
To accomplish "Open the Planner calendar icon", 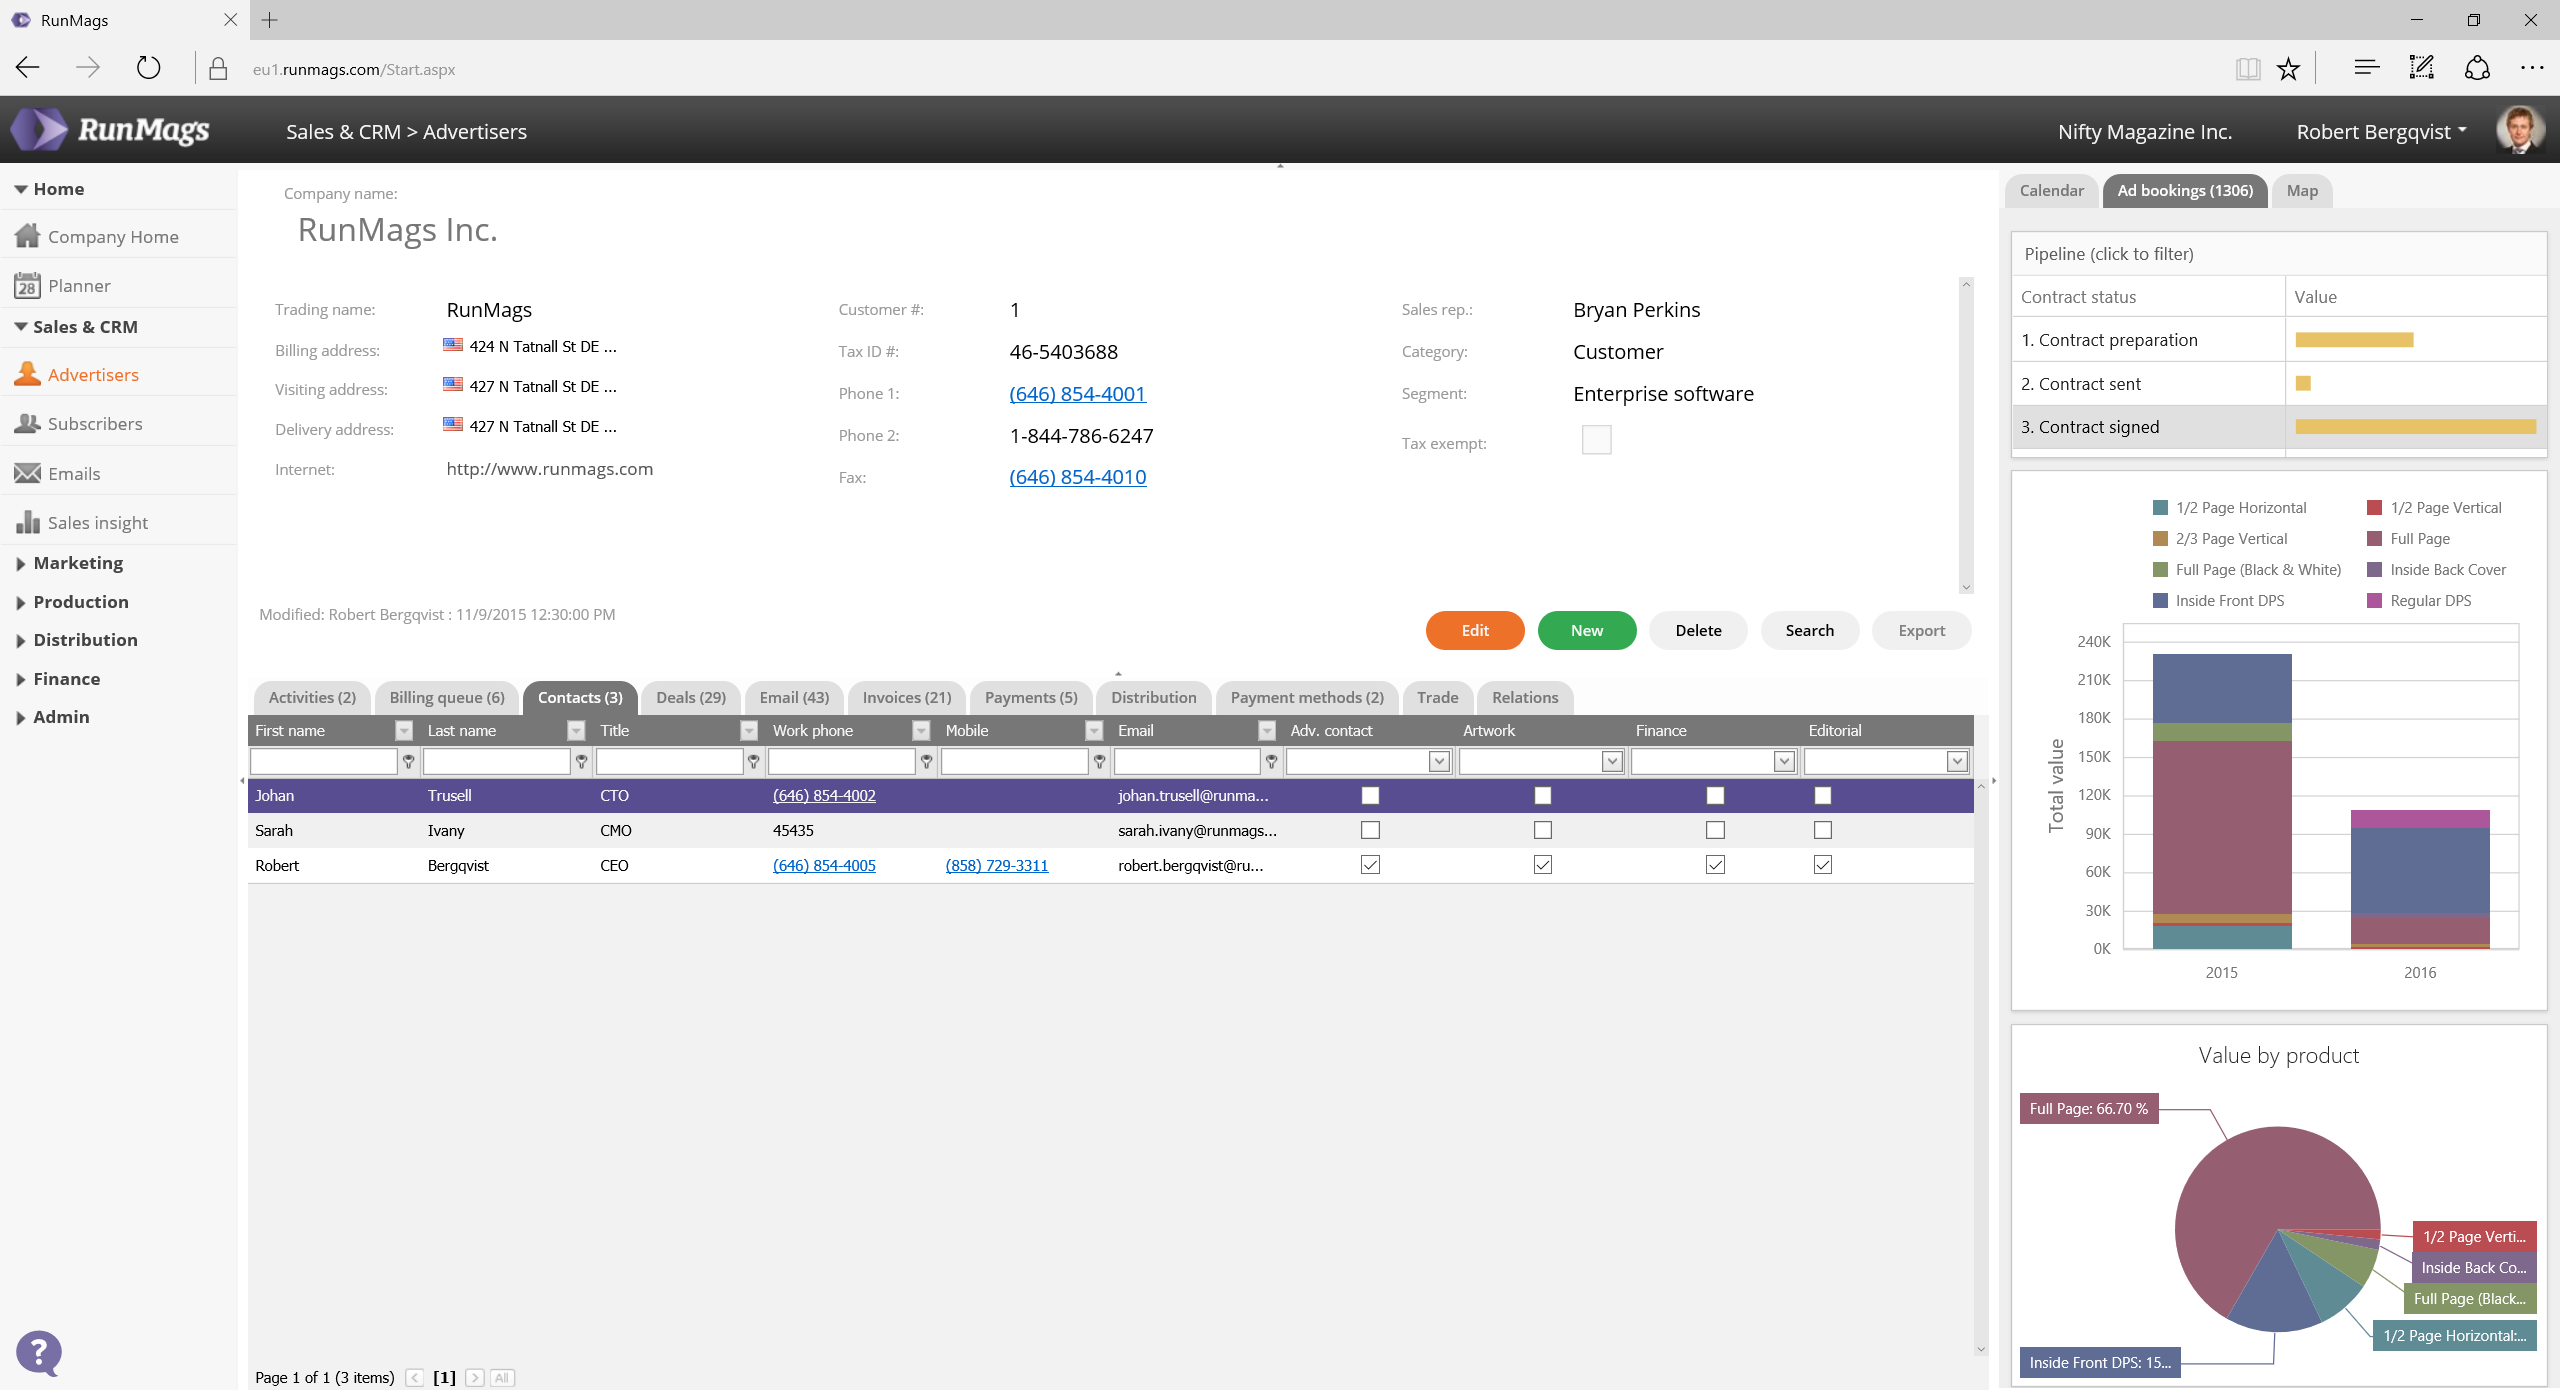I will tap(27, 286).
